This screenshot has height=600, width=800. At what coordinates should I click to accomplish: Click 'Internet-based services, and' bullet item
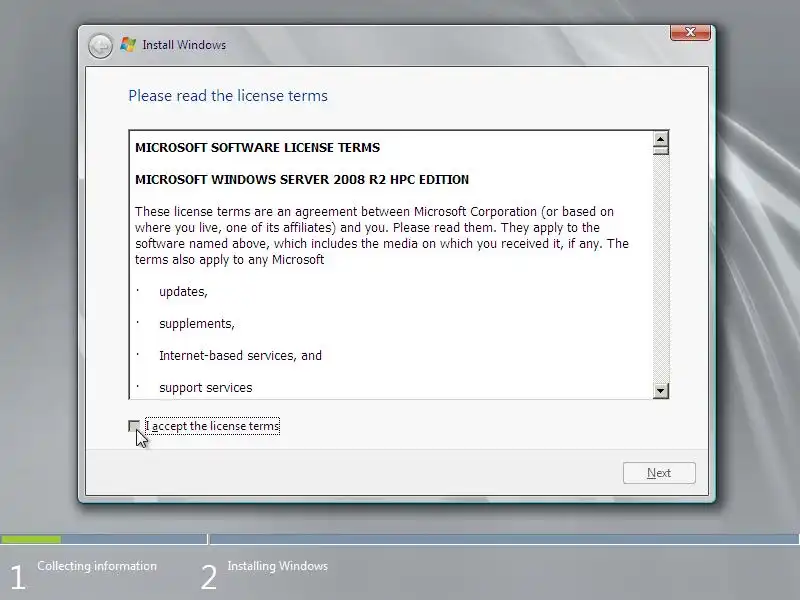click(240, 356)
